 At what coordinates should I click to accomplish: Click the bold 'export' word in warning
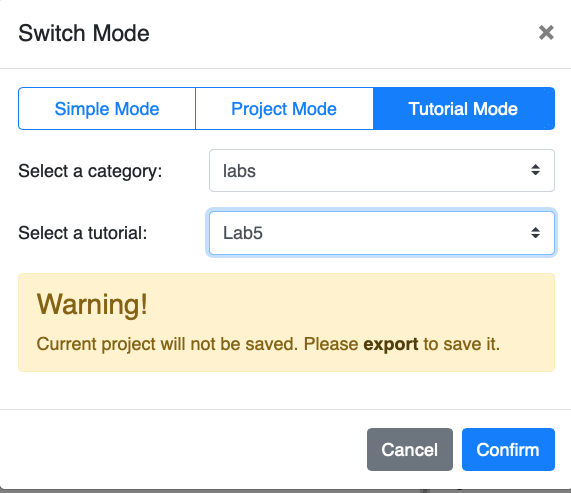tap(390, 344)
